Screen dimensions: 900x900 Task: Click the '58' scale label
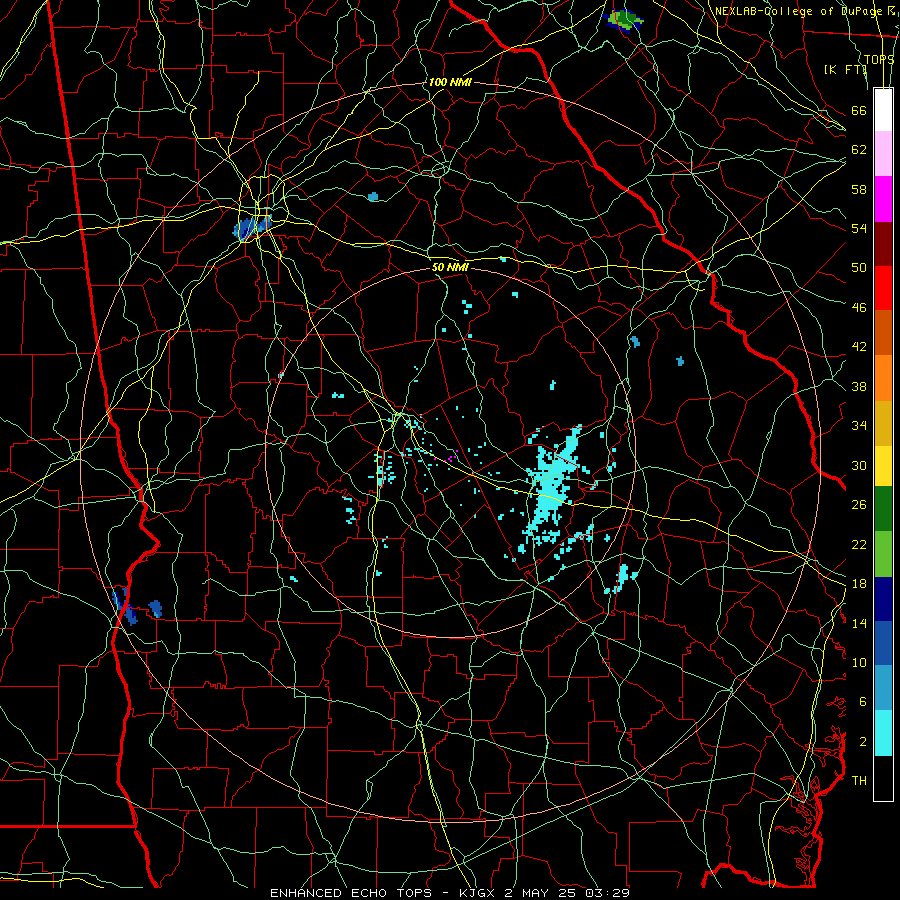pyautogui.click(x=859, y=189)
